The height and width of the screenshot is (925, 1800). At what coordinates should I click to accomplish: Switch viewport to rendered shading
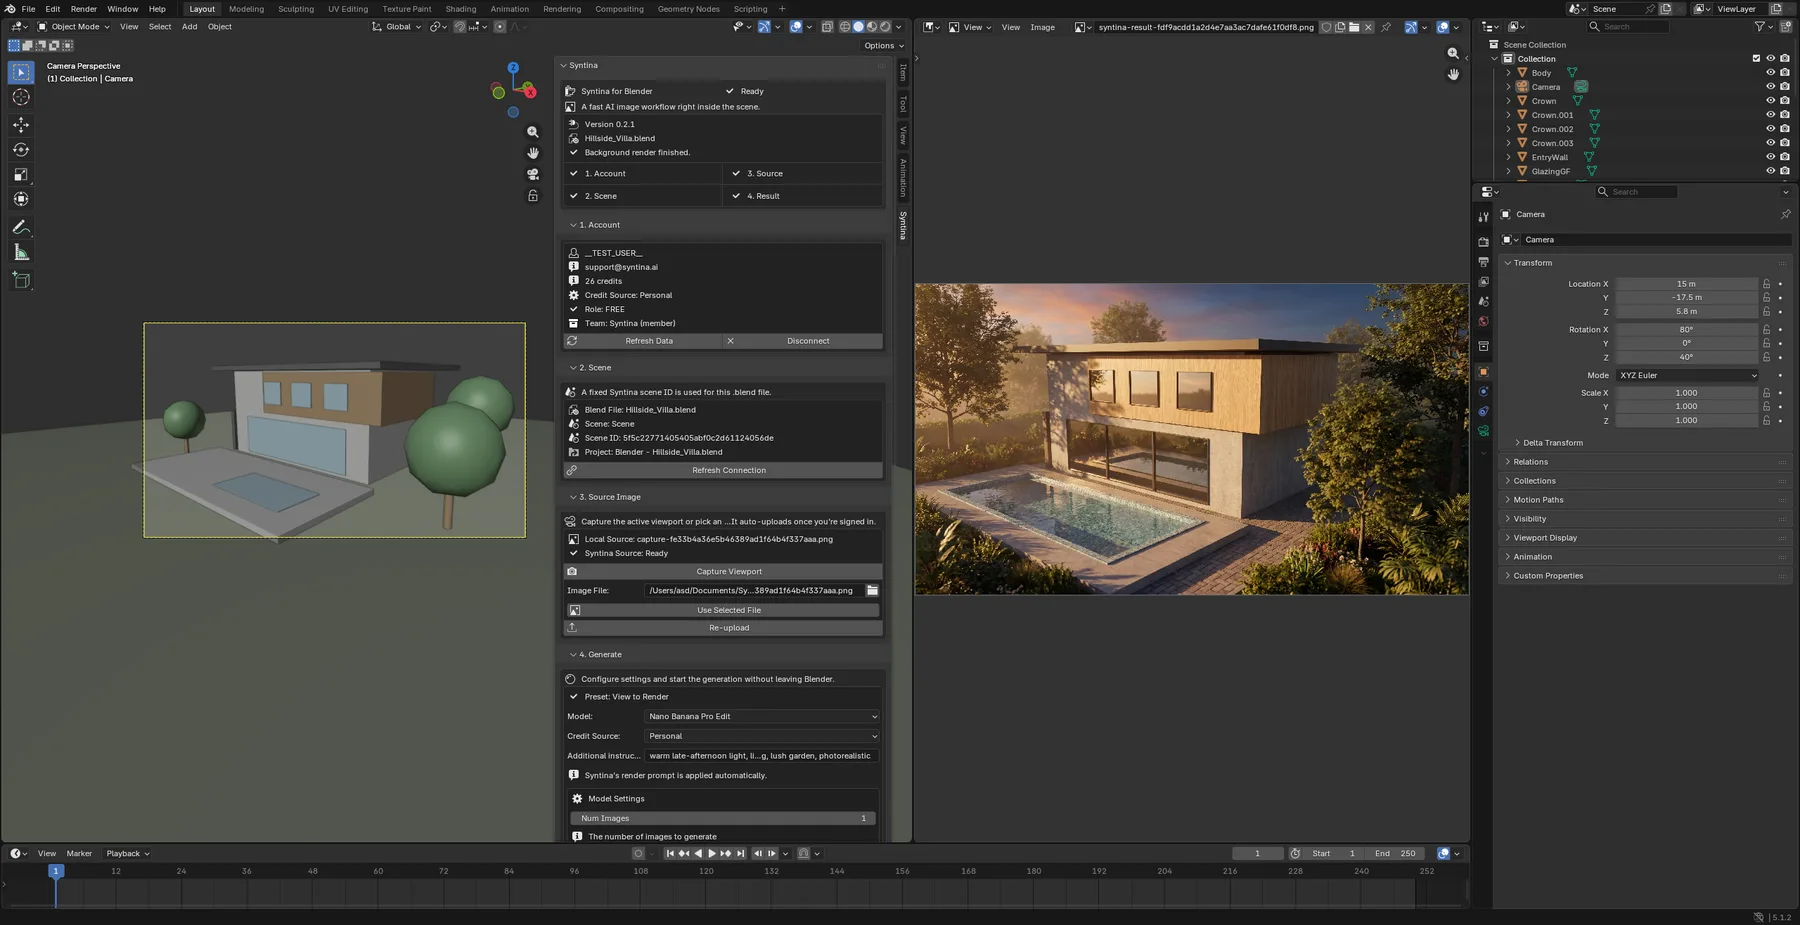[885, 27]
